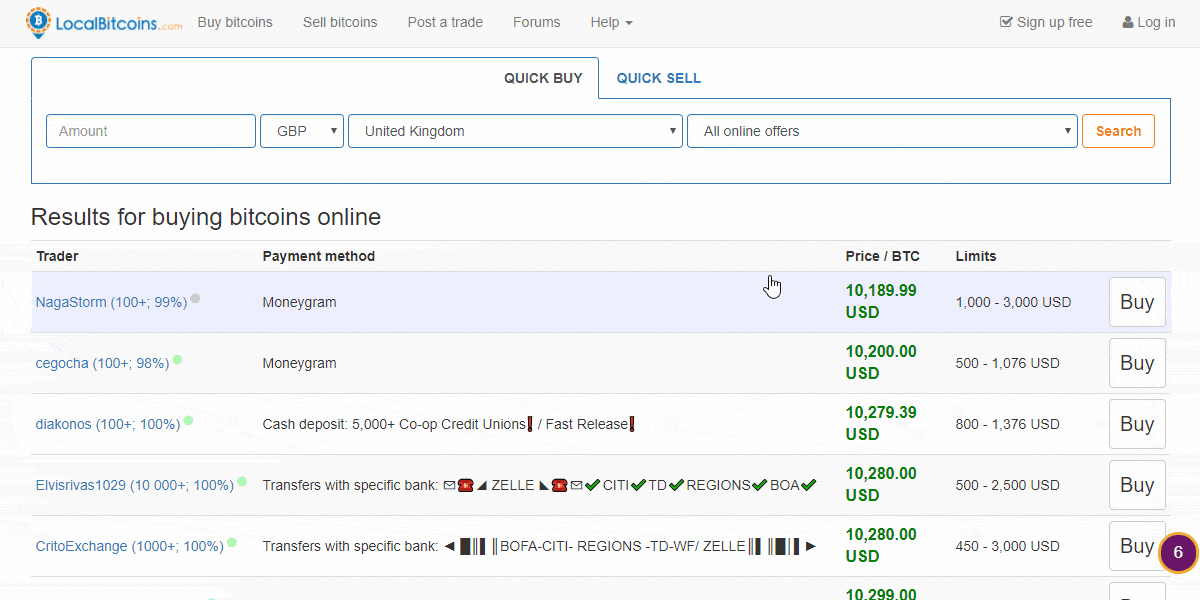1200x600 pixels.
Task: Open the LocalBitcoins logo home link
Action: pyautogui.click(x=104, y=22)
